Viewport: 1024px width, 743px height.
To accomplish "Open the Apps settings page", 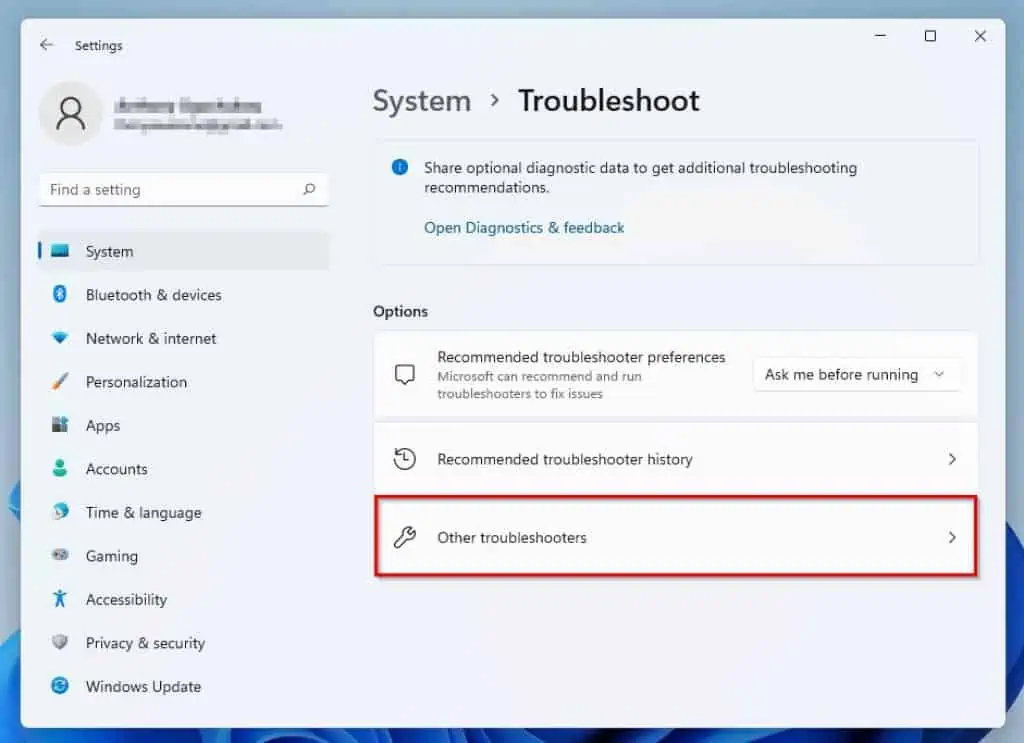I will click(184, 425).
